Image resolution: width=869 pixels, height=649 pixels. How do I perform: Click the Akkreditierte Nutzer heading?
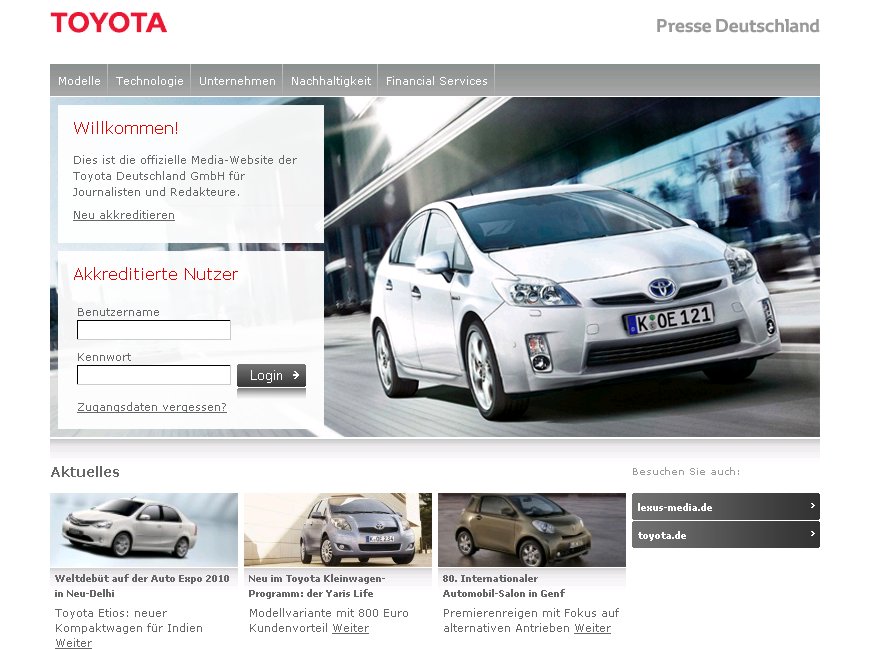(156, 274)
